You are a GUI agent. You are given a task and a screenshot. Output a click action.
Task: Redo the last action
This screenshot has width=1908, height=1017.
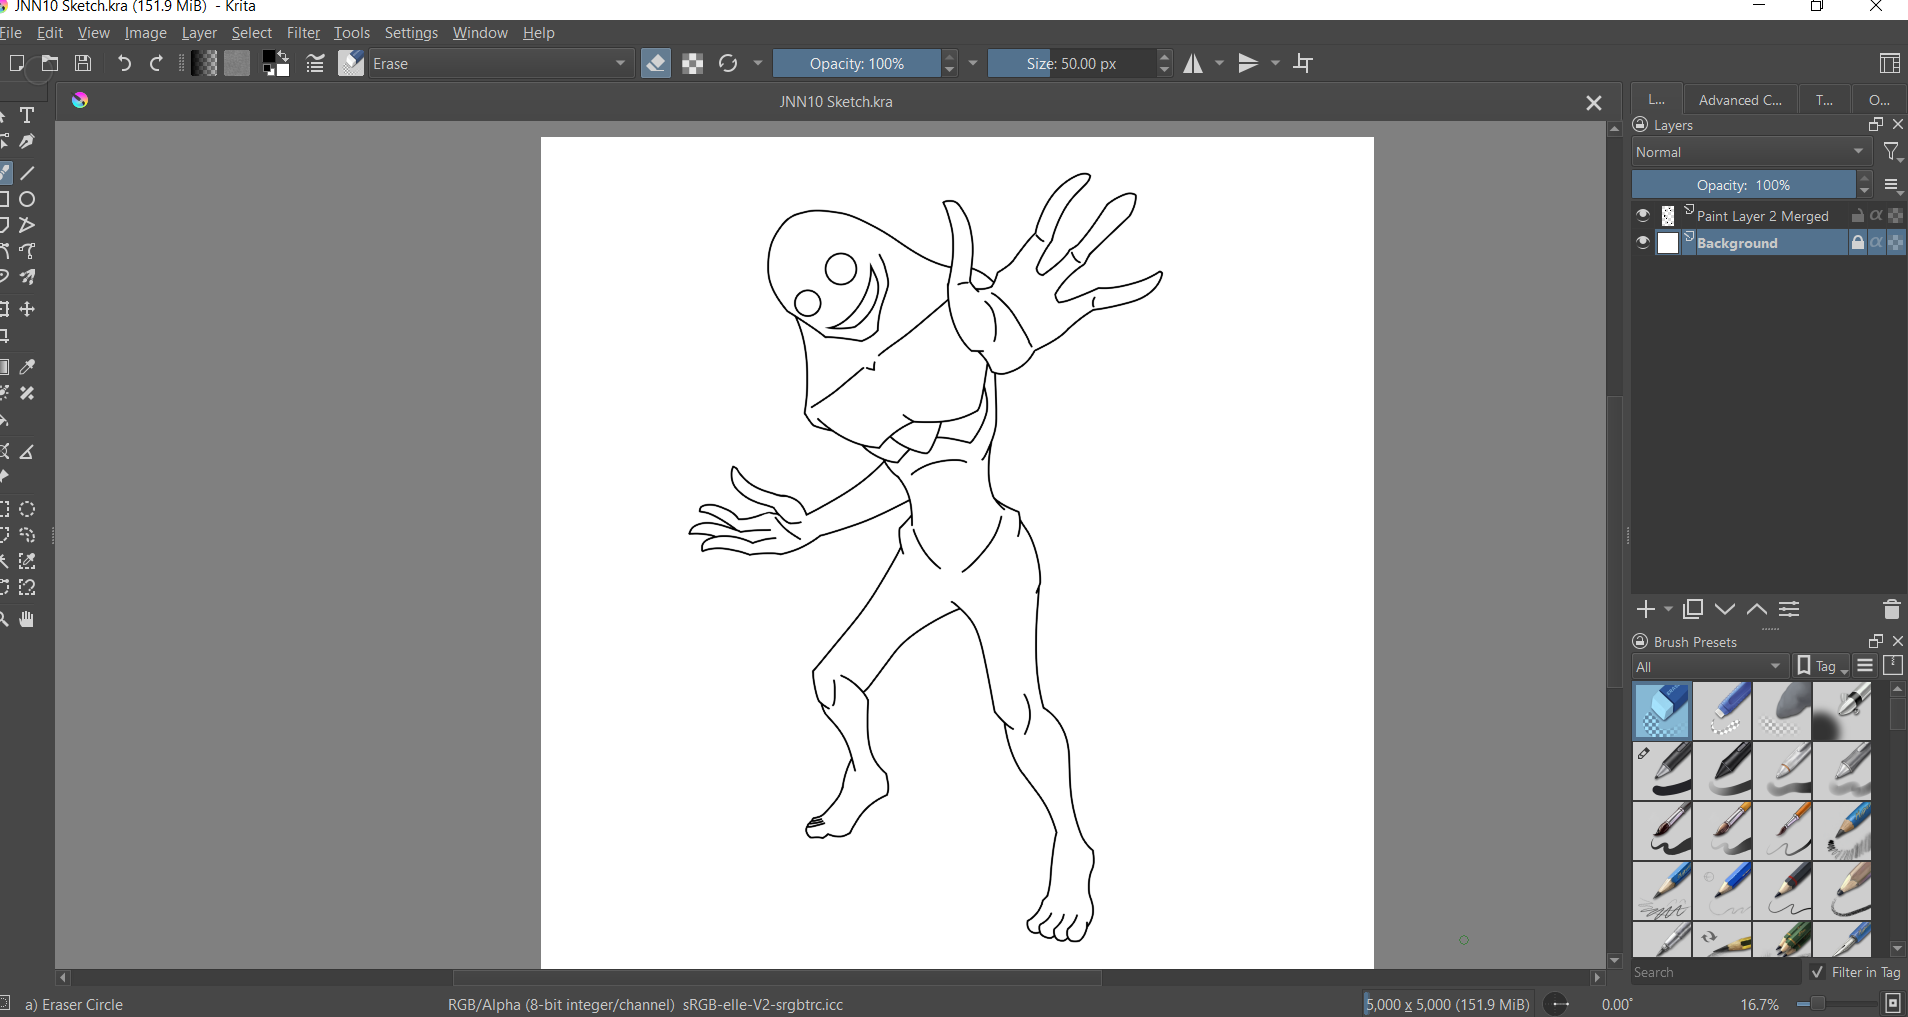(157, 64)
